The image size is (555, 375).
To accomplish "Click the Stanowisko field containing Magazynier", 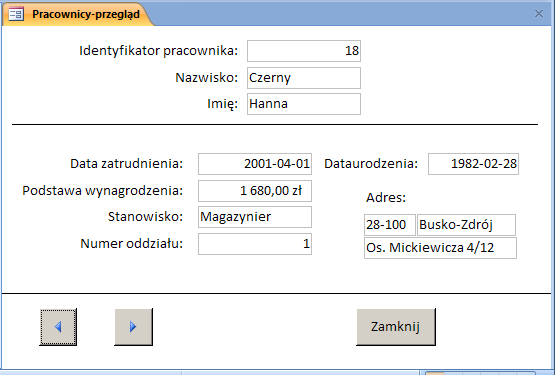I will click(x=255, y=217).
